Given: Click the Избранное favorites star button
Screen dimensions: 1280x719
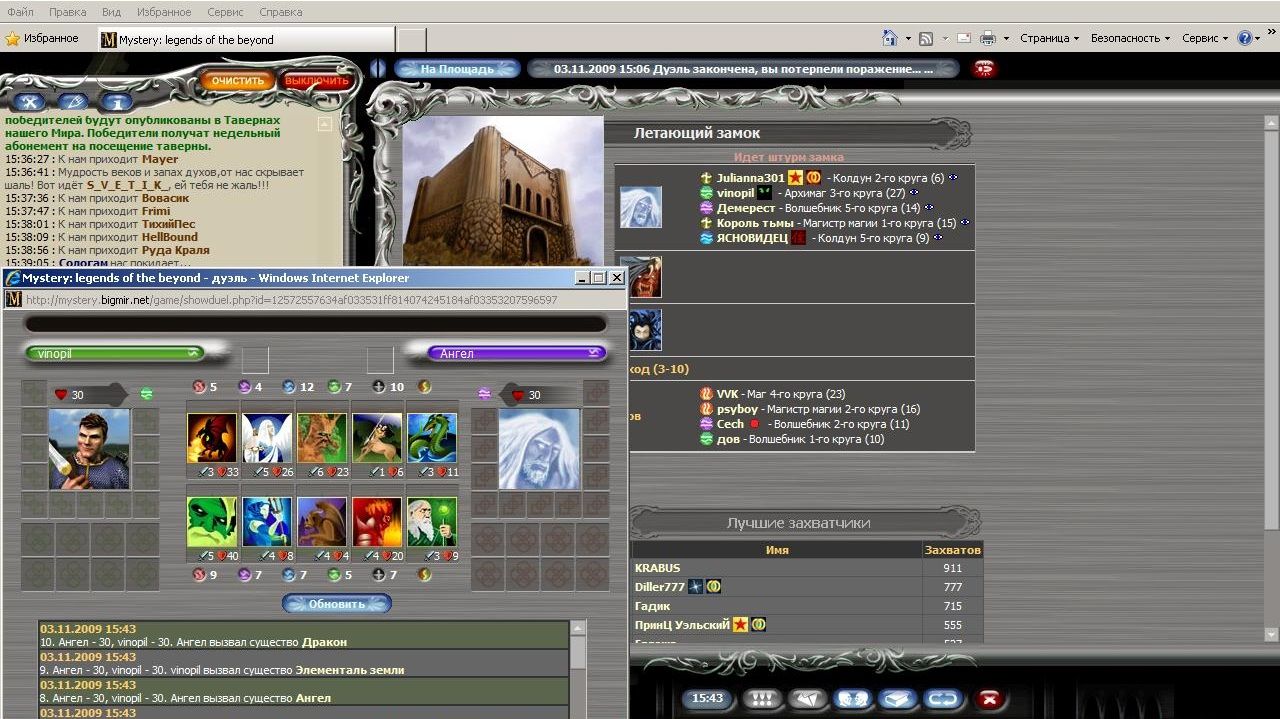Looking at the screenshot, I should (42, 39).
